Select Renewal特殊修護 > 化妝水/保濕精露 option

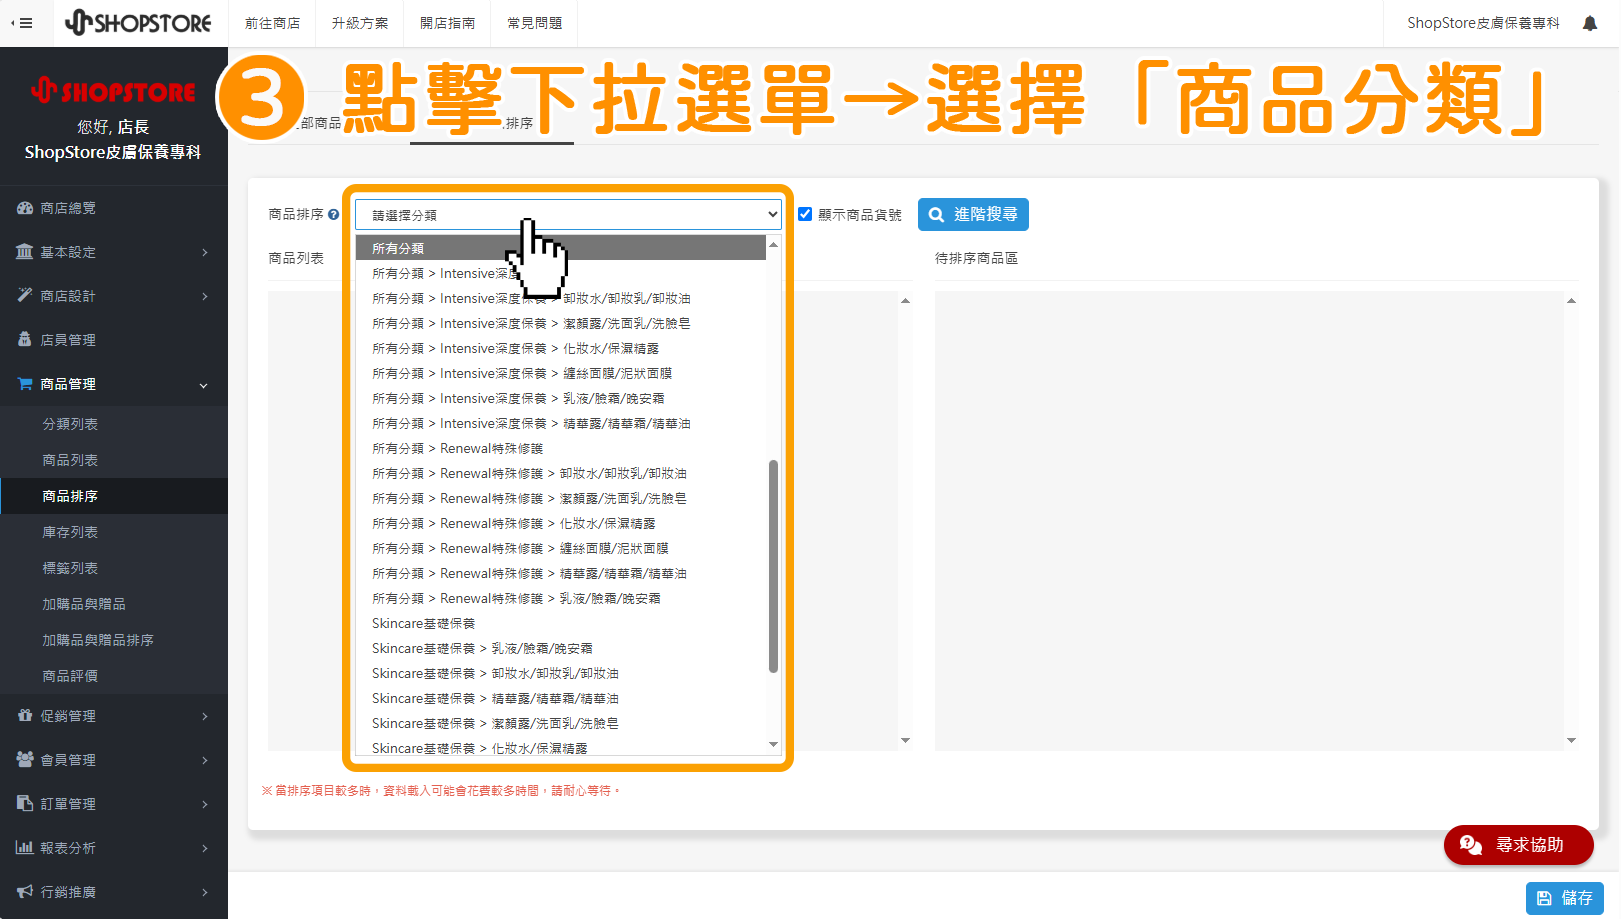tap(561, 523)
